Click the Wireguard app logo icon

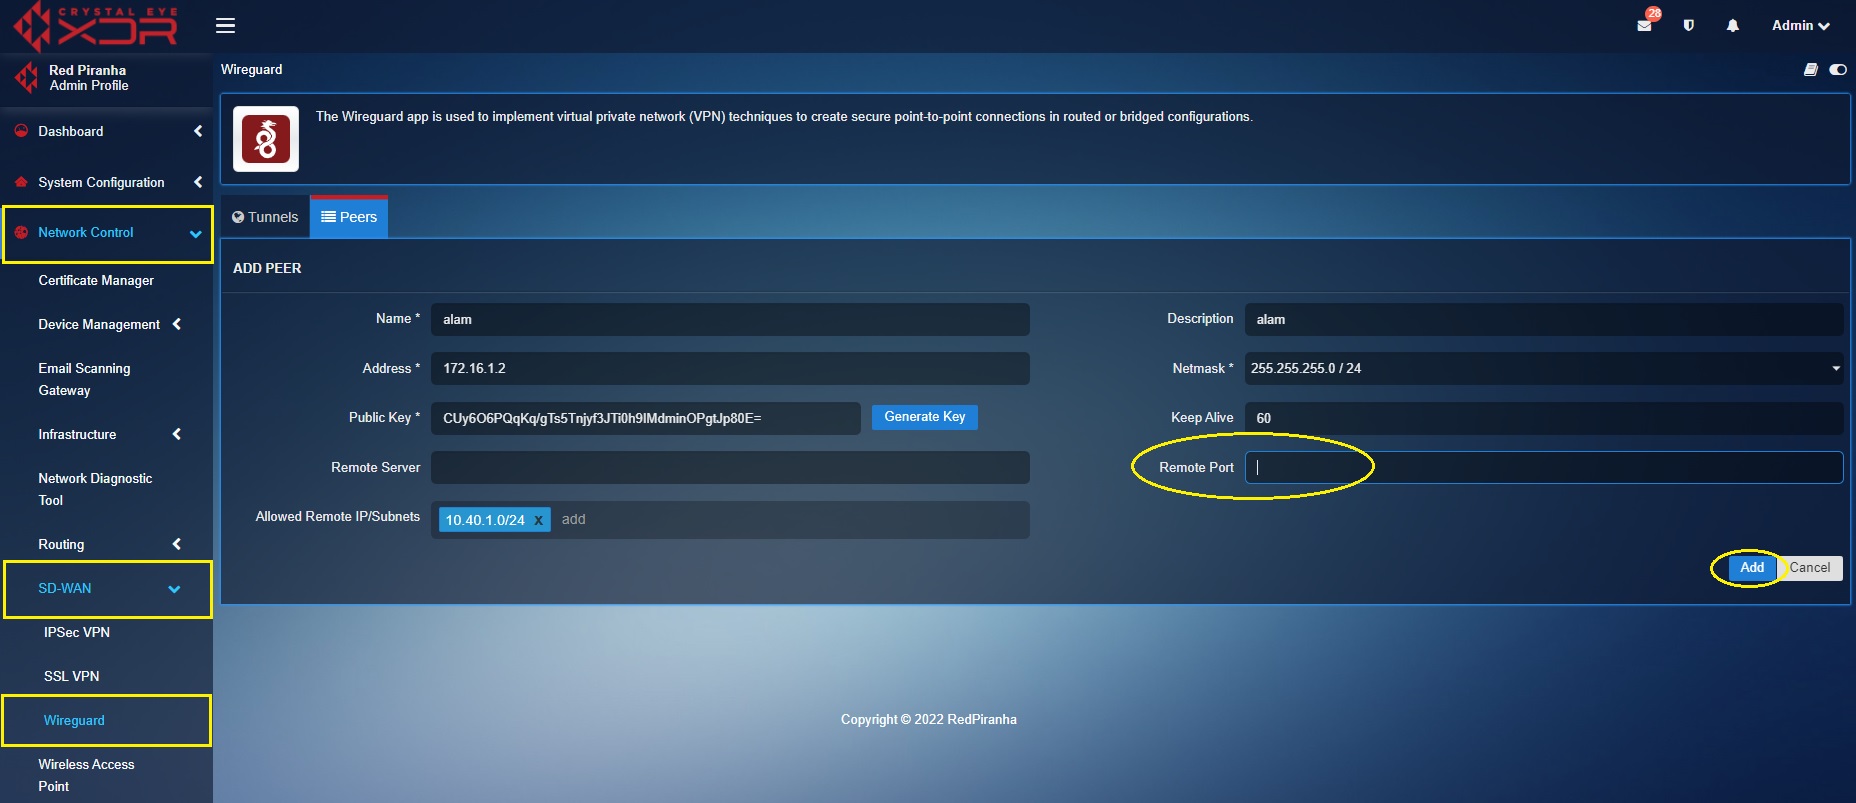[266, 139]
